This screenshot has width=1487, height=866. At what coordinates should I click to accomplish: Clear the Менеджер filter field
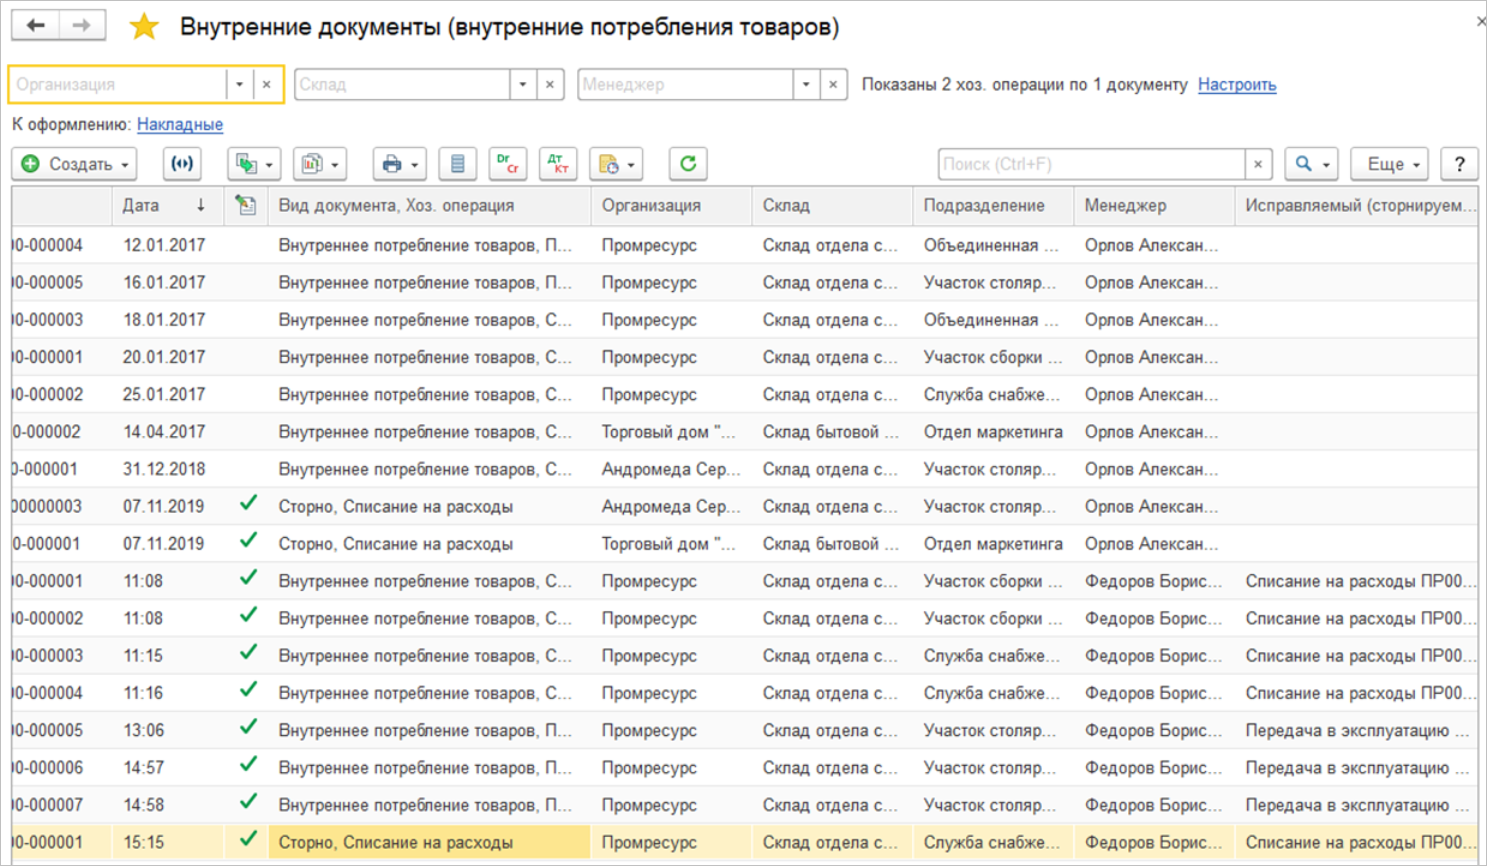click(833, 85)
